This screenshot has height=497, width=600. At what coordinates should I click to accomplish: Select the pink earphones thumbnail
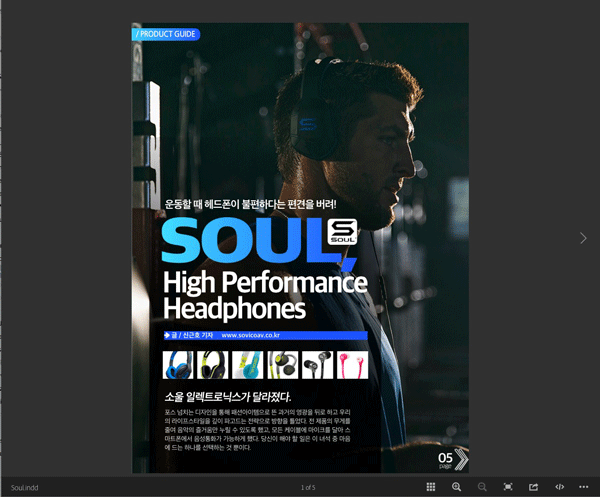(352, 365)
